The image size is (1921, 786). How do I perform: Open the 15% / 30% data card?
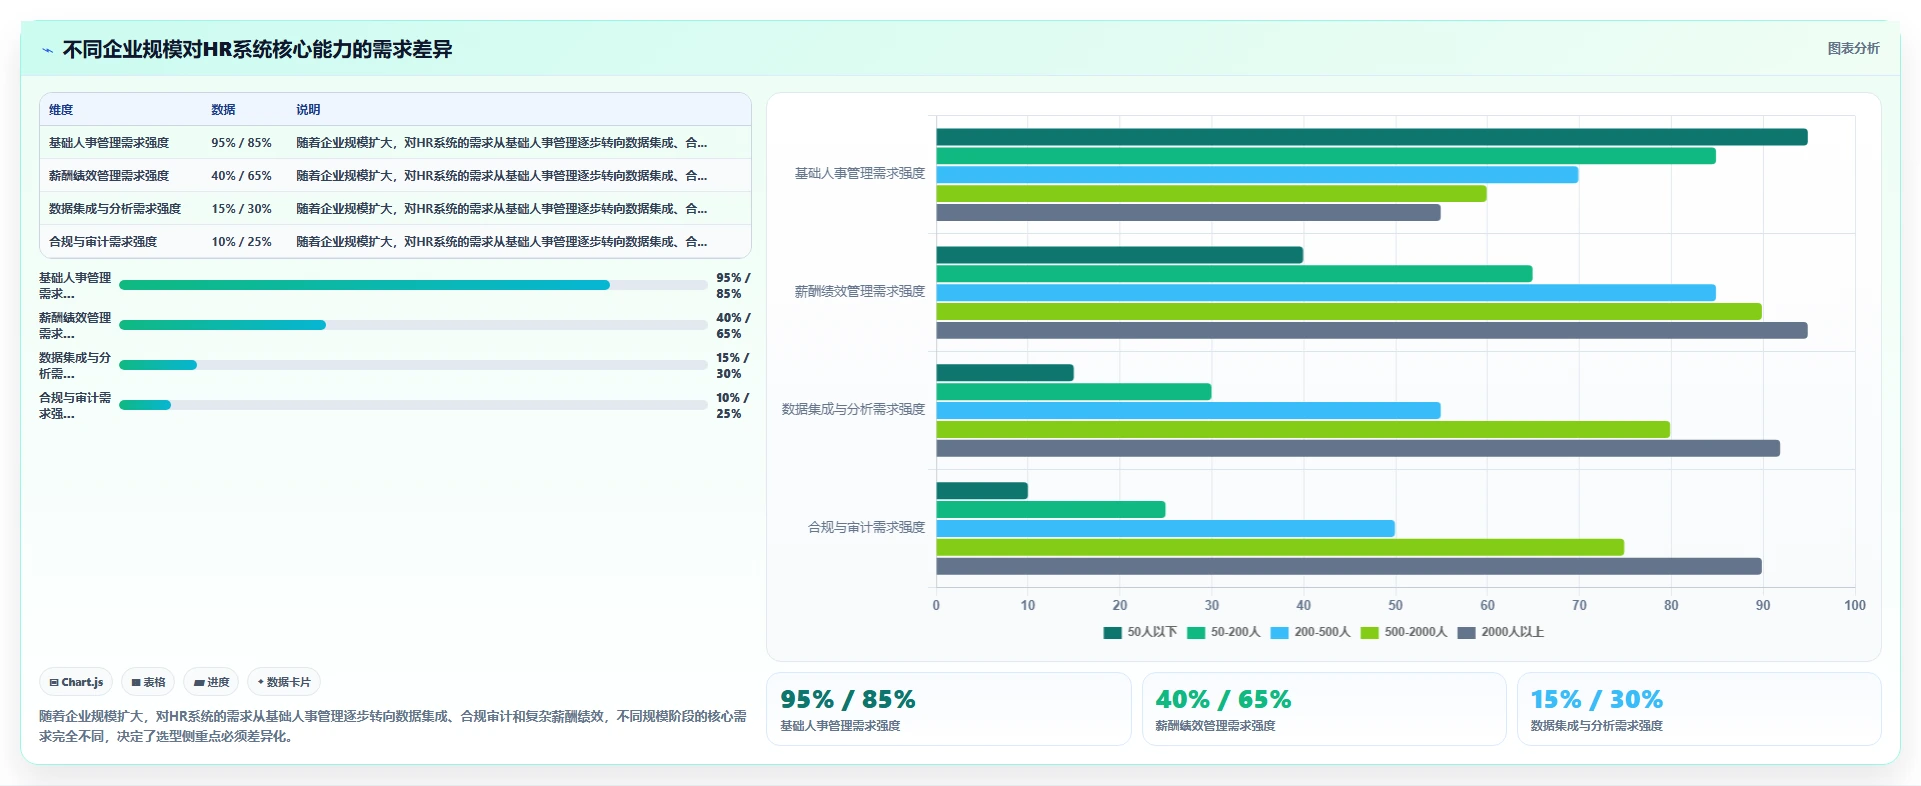point(1699,709)
